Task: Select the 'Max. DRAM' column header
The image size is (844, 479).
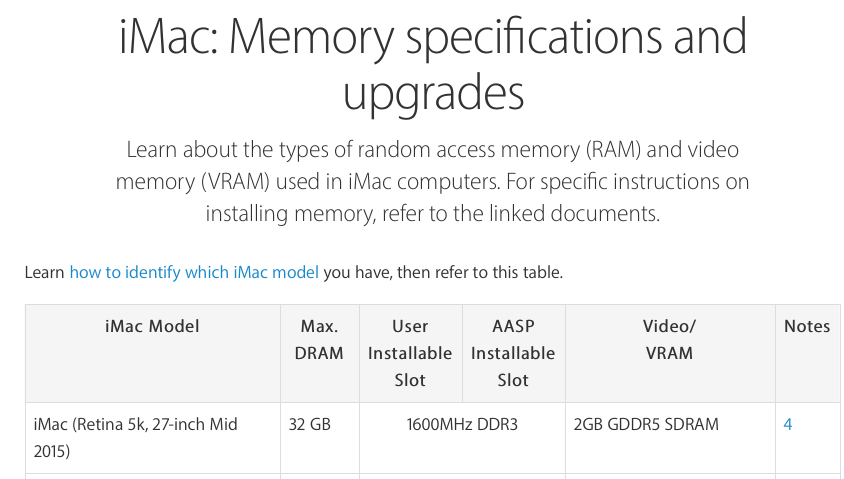Action: [x=319, y=340]
